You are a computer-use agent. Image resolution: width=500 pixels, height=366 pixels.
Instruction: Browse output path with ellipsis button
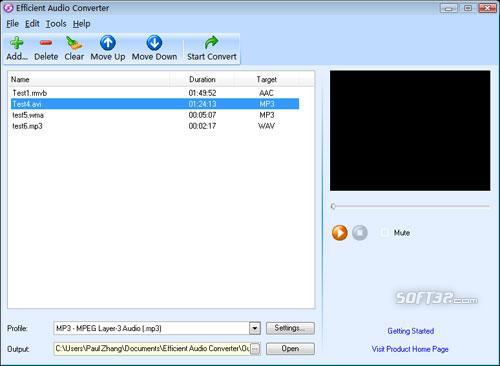255,349
